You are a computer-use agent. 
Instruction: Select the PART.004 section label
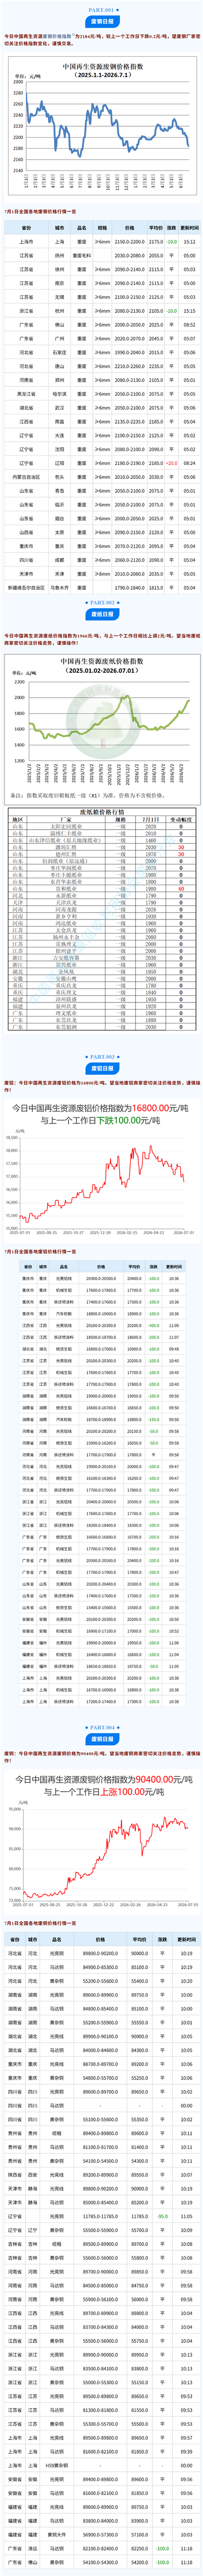tap(101, 1726)
